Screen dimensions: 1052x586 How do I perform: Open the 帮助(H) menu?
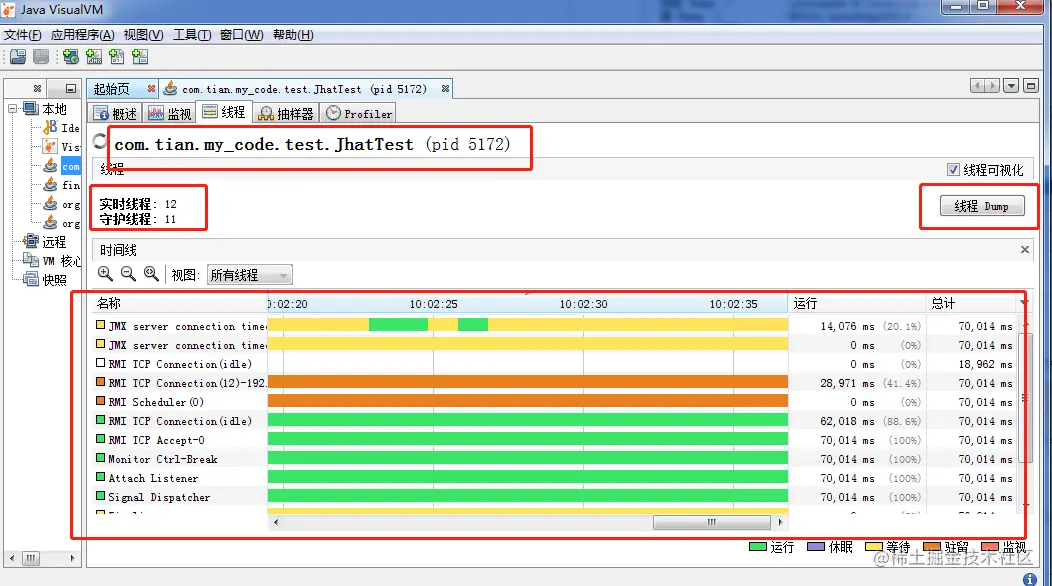(x=293, y=35)
